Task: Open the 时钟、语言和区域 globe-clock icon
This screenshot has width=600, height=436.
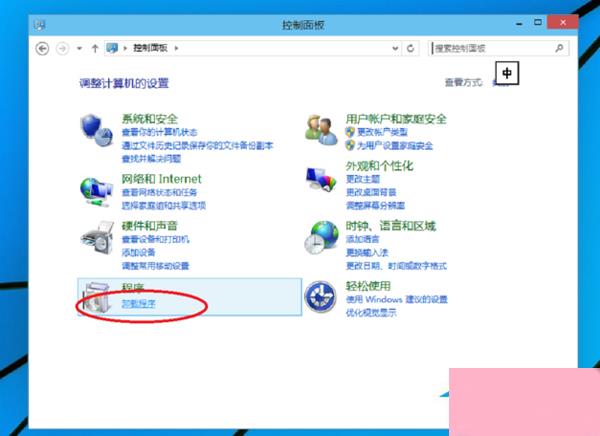Action: click(x=321, y=238)
